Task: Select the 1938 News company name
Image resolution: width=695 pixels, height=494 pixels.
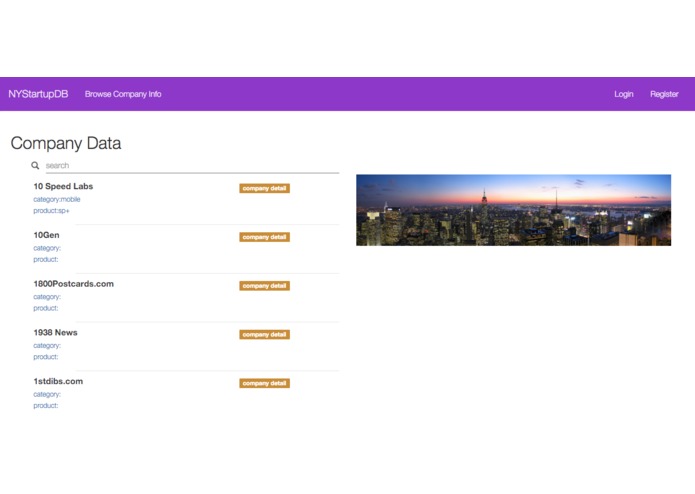Action: coord(55,333)
